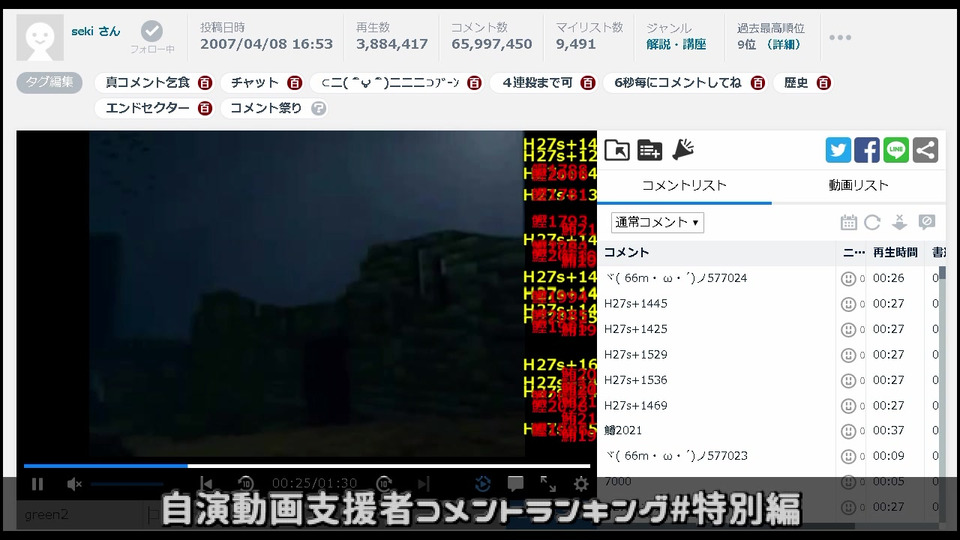The image size is (960, 540).
Task: Nicoru the comment H27s+1425
Action: tap(848, 329)
